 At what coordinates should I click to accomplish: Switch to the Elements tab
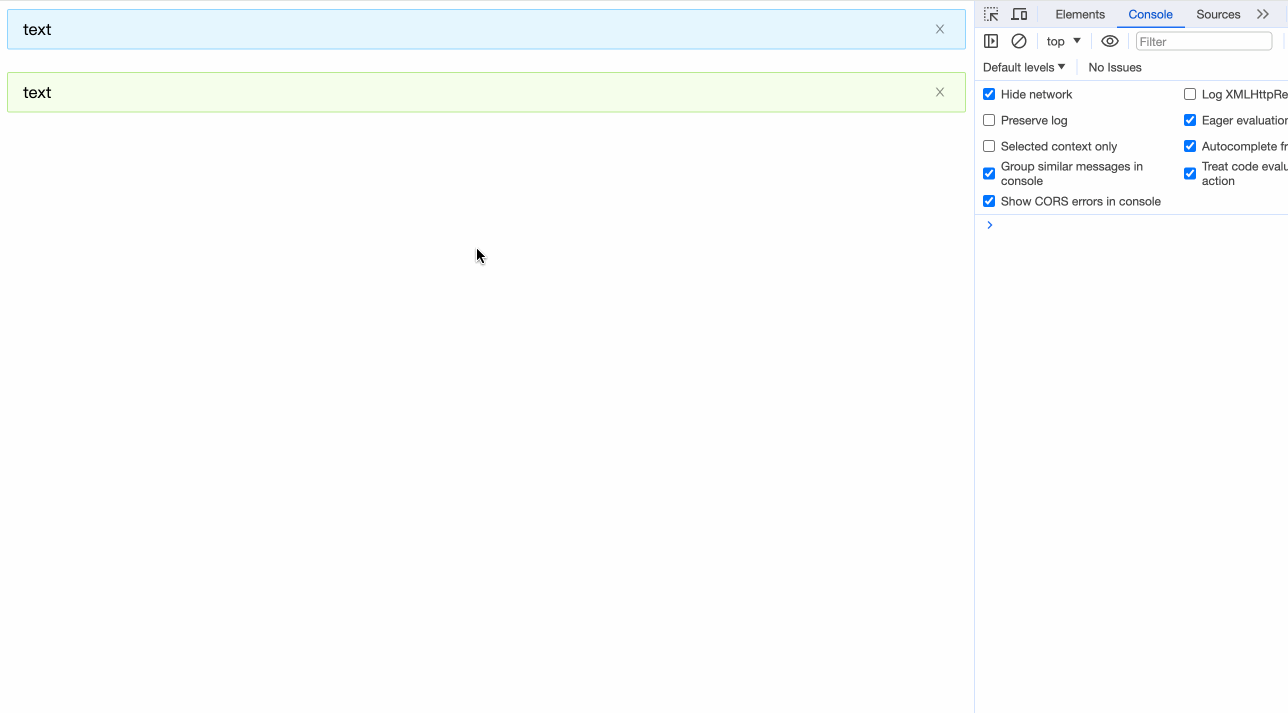pyautogui.click(x=1080, y=14)
